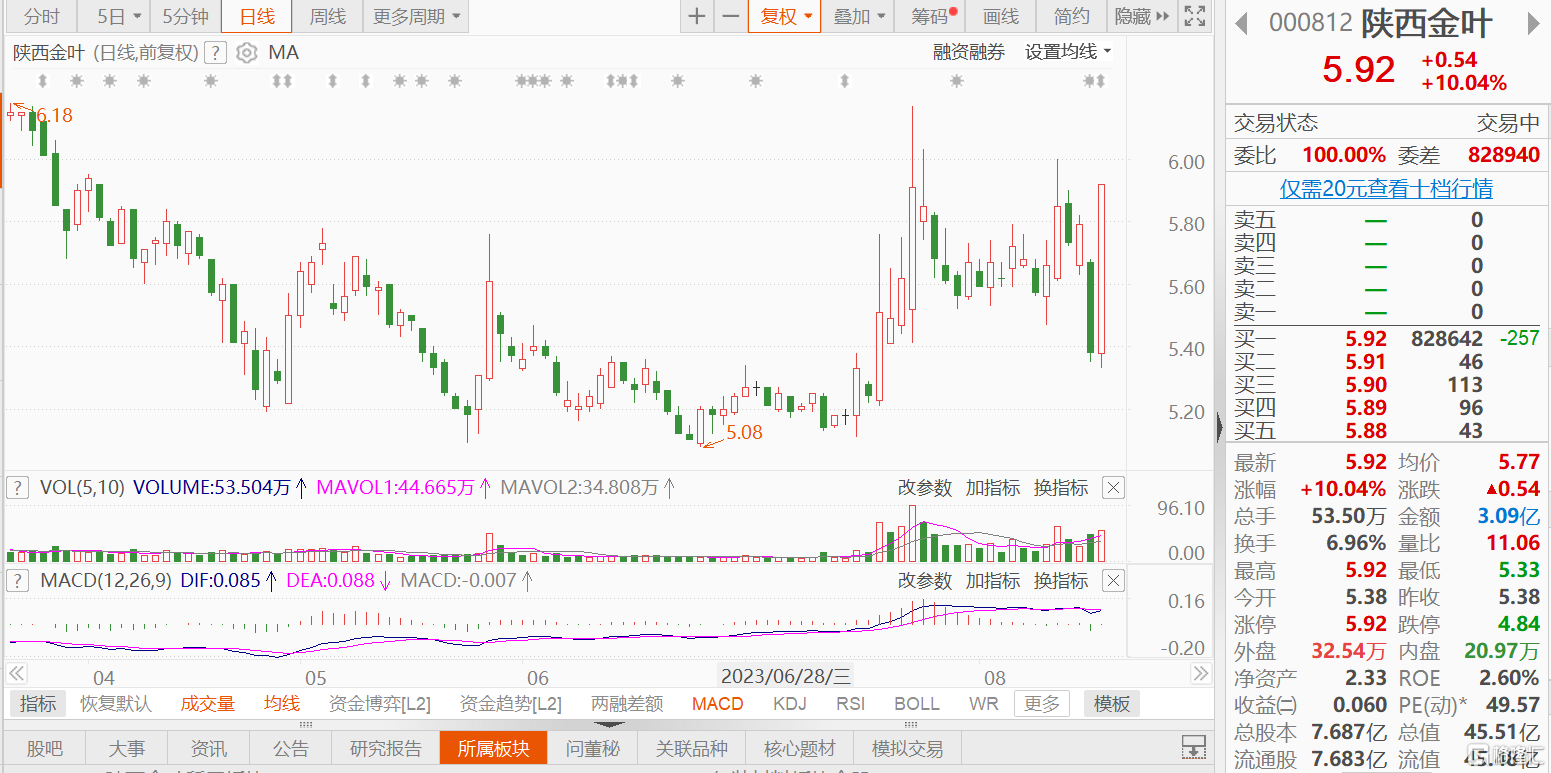
Task: Open help for 陕西金叶 chart title
Action: pyautogui.click(x=215, y=53)
